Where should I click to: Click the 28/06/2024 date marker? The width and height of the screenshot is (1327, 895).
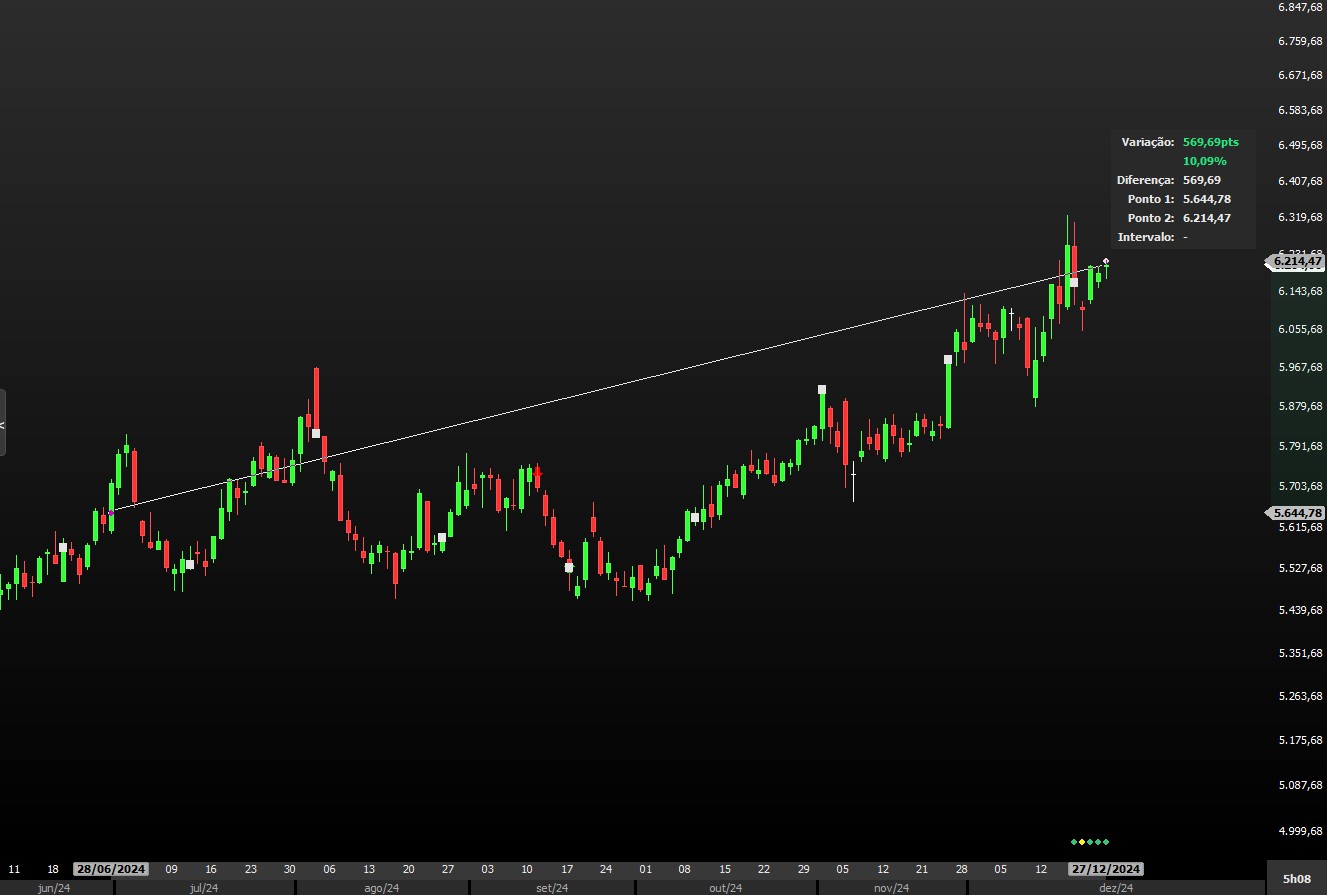coord(110,869)
